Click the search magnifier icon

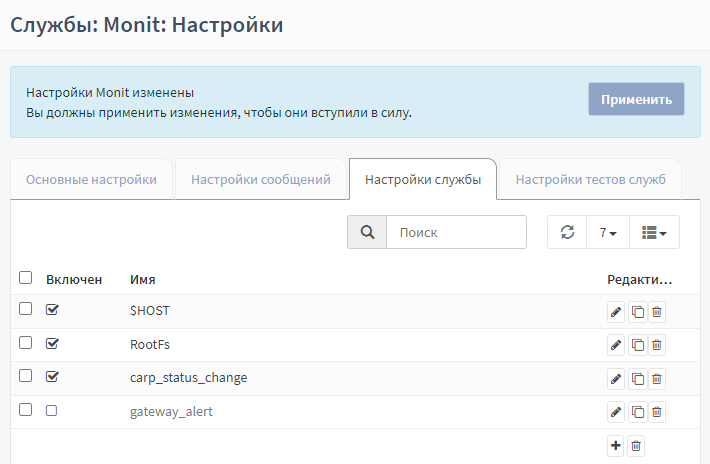[367, 232]
